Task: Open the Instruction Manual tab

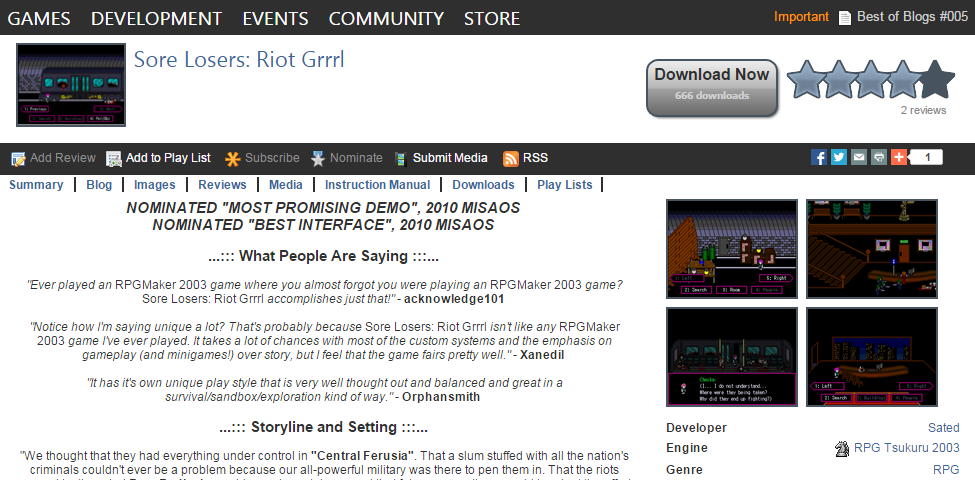Action: pyautogui.click(x=377, y=185)
